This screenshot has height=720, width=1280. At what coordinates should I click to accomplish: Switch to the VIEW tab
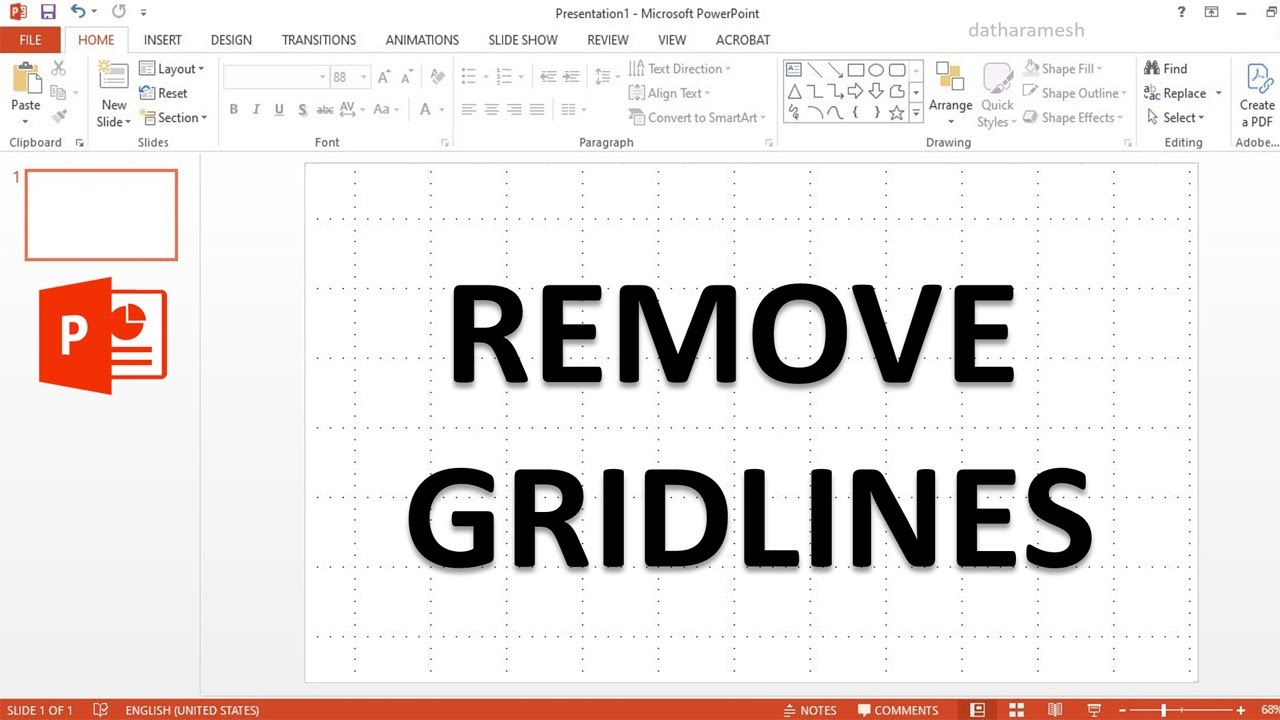[x=672, y=40]
